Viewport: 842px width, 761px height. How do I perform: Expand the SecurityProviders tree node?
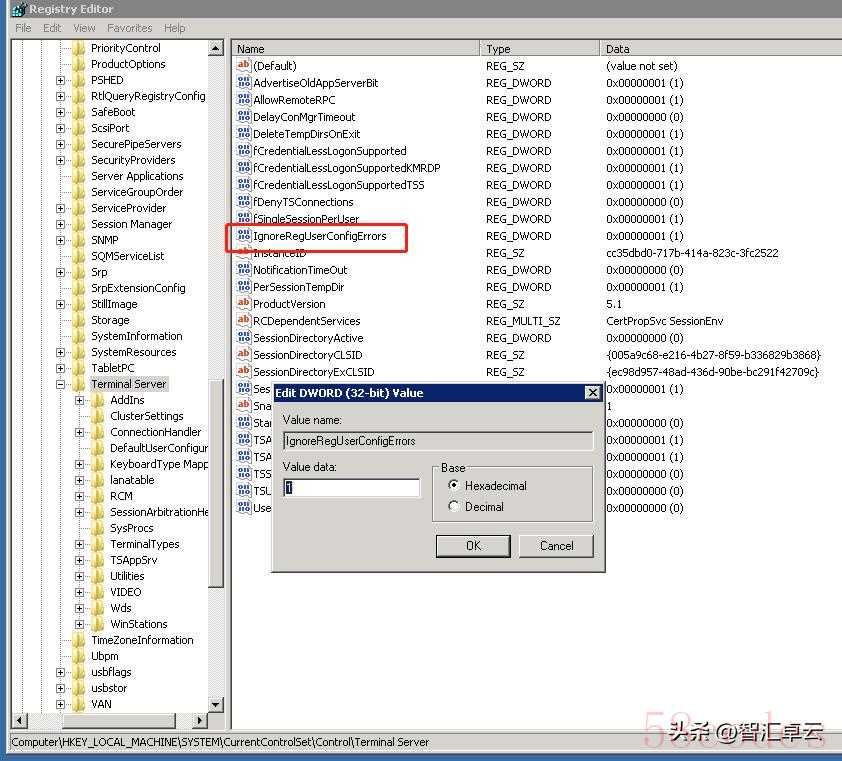point(61,160)
